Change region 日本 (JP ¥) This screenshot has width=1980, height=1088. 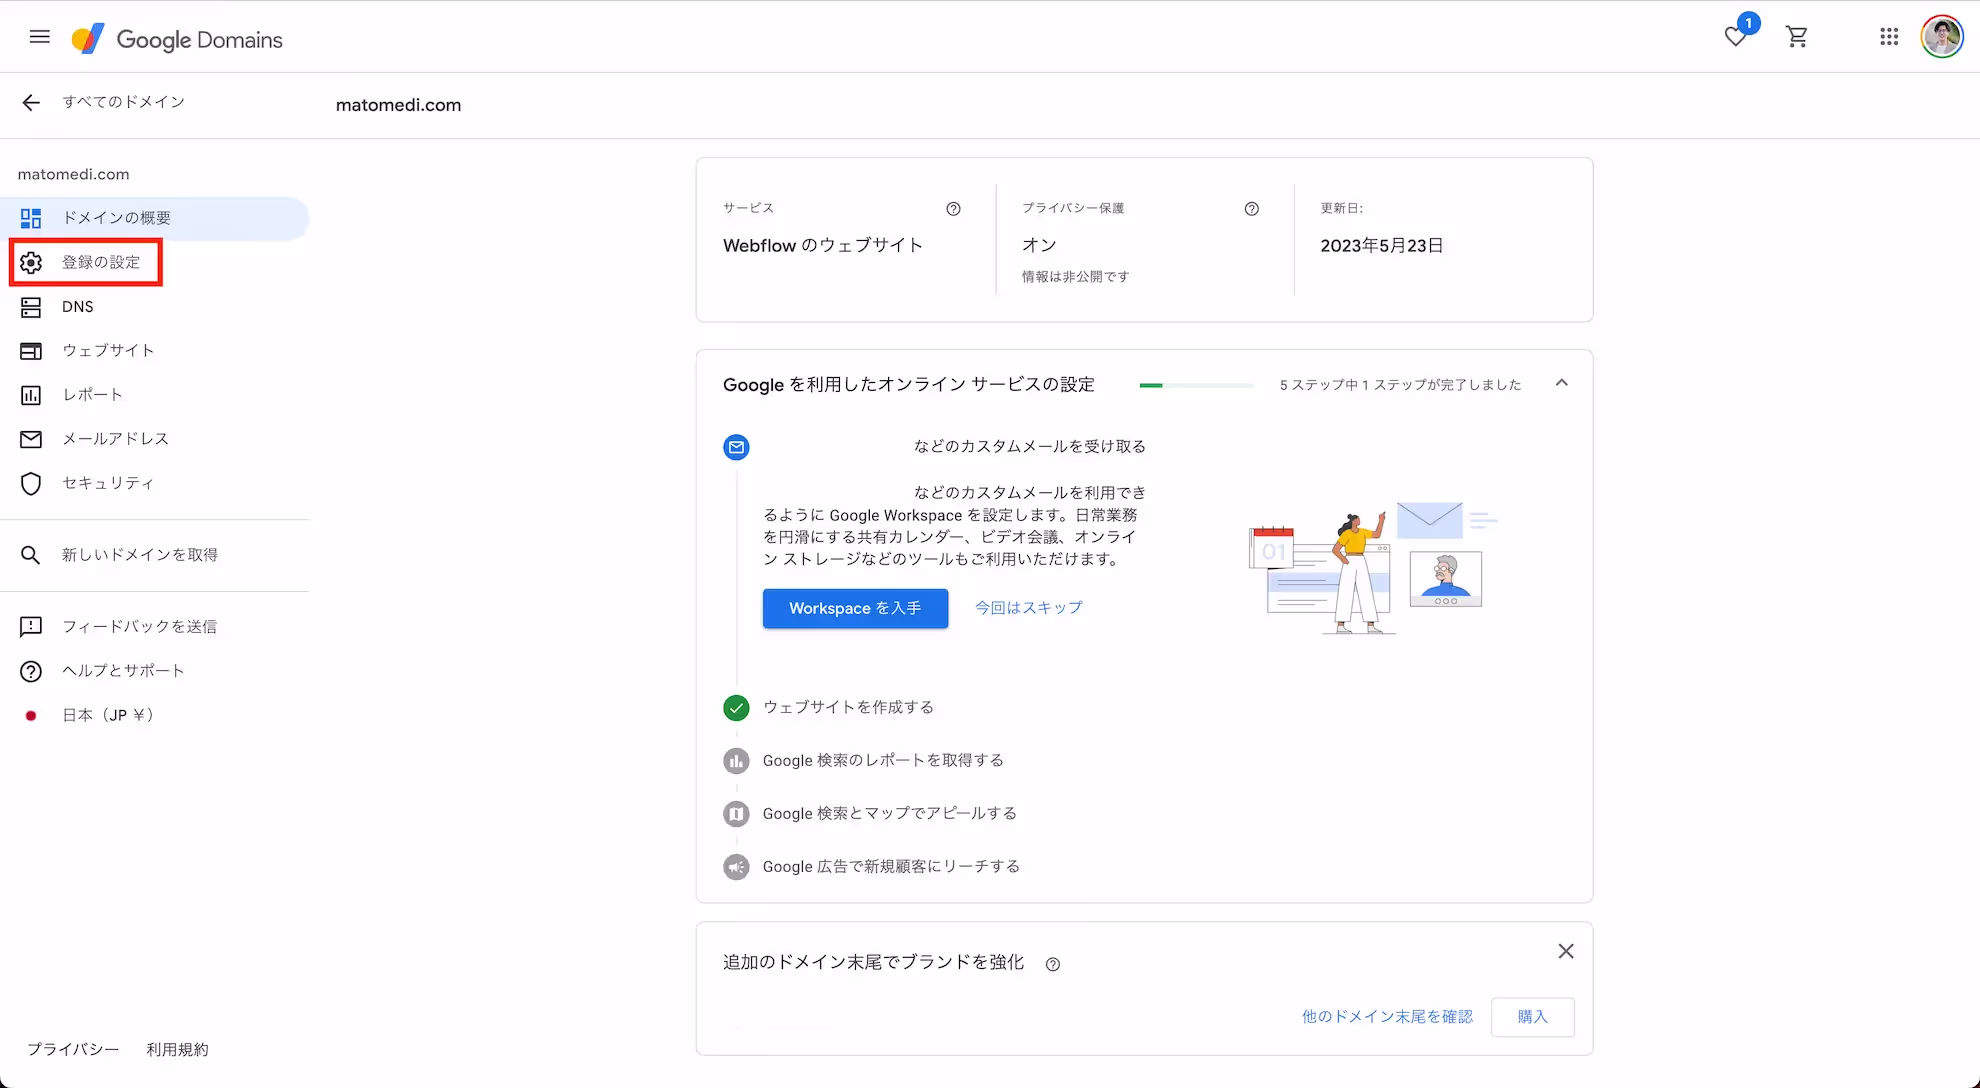(x=155, y=715)
